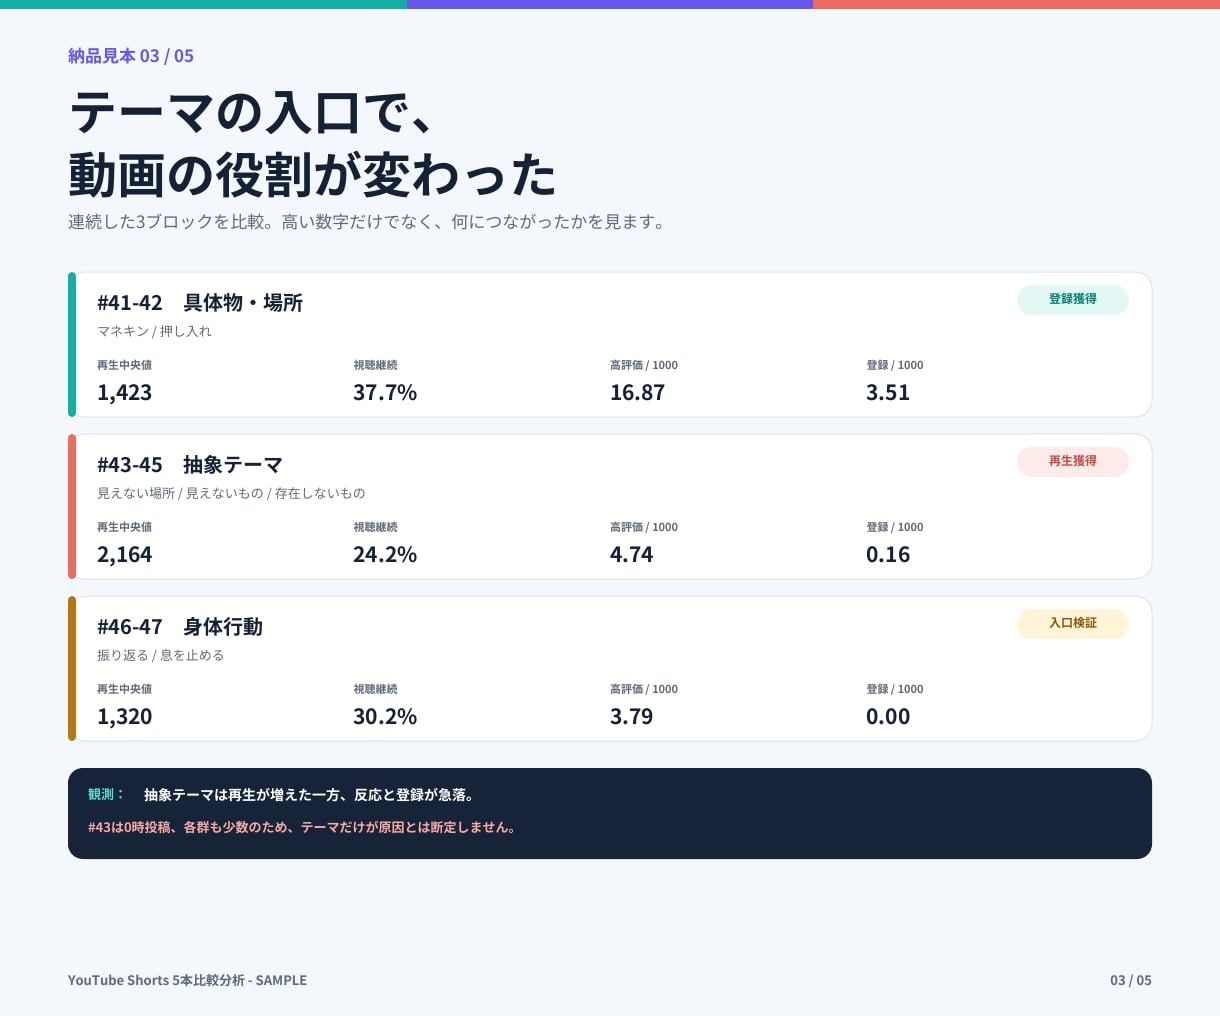Click the header label '納品見本 03 / 05'
Screen dimensions: 1220x1016
coord(131,56)
